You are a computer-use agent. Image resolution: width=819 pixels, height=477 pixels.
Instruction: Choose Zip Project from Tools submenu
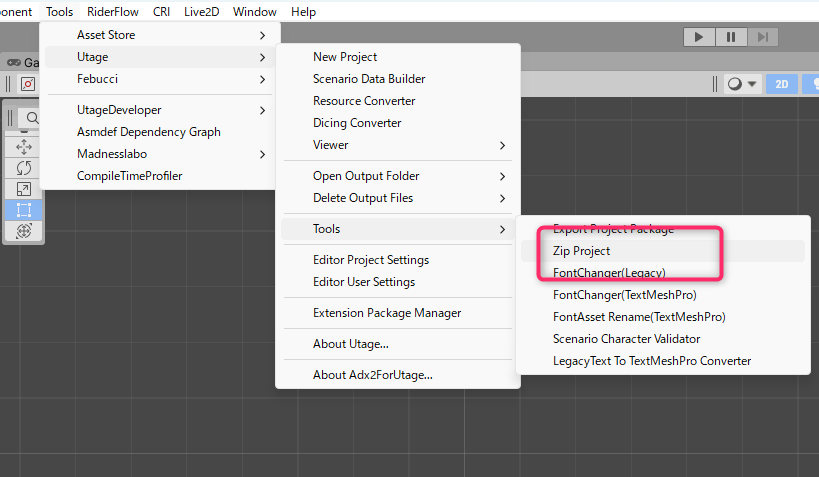pyautogui.click(x=582, y=251)
